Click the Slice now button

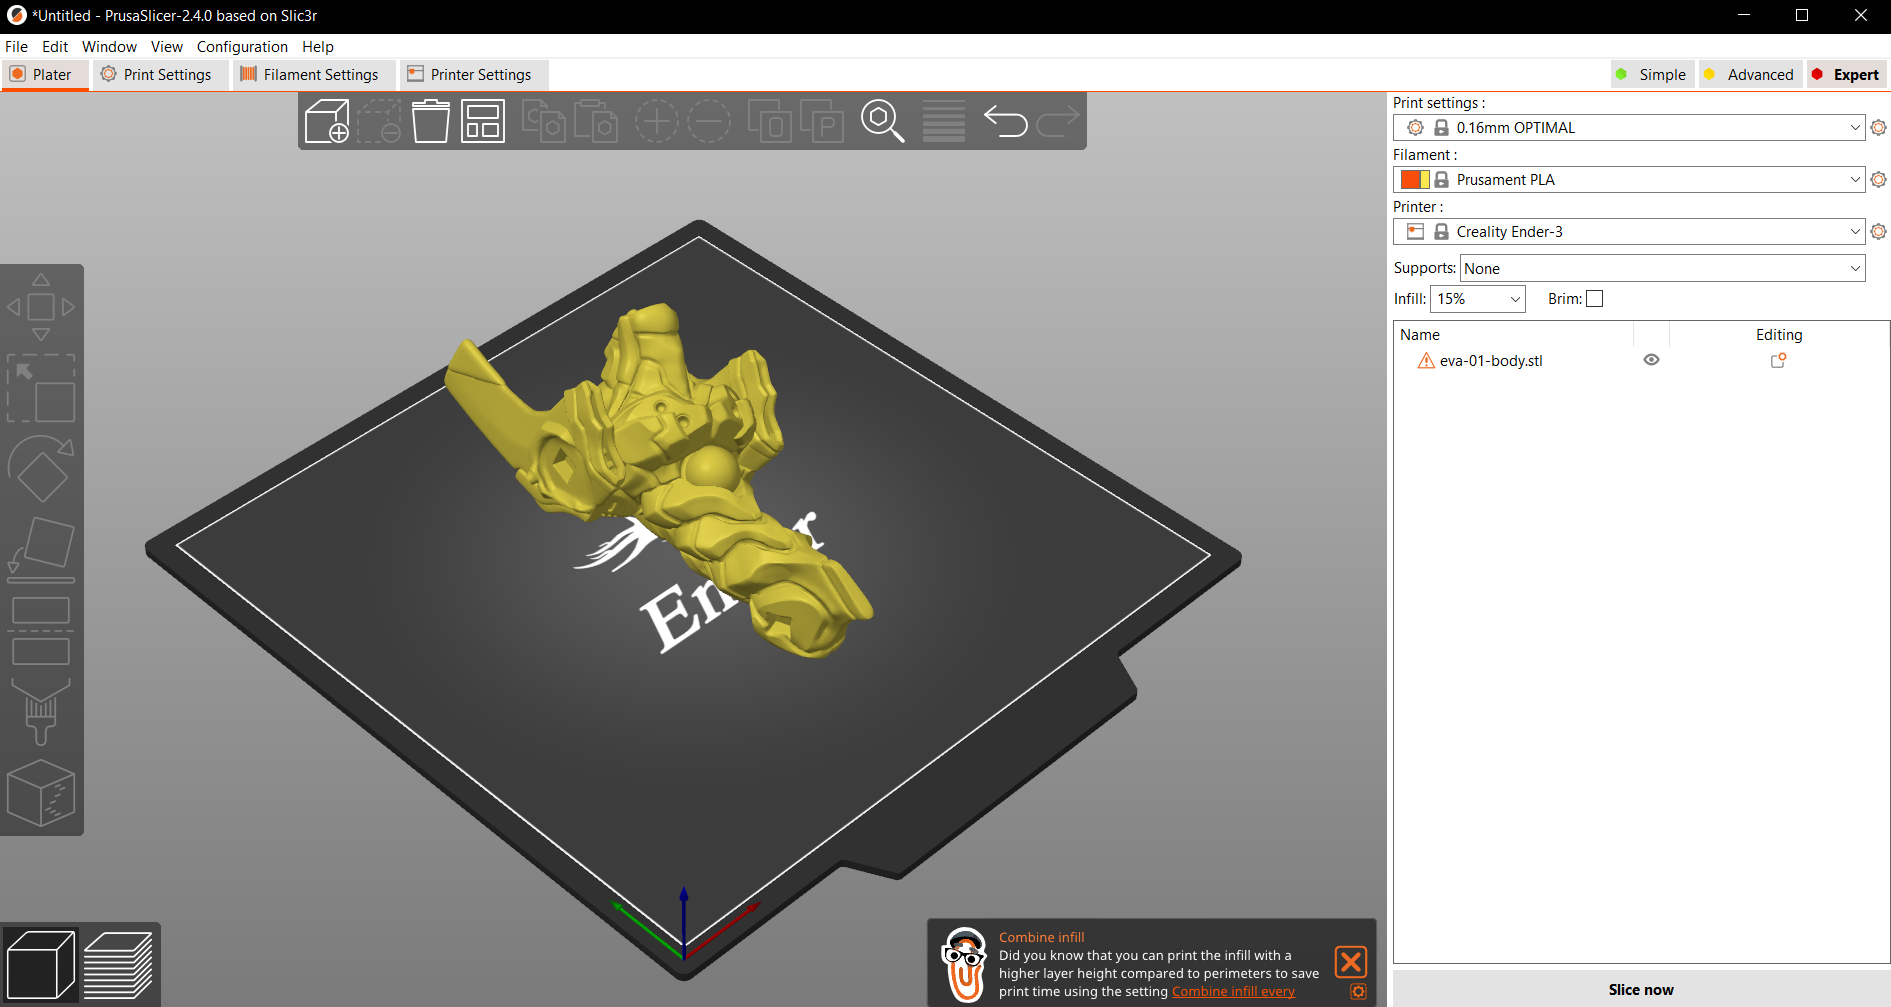click(x=1641, y=989)
